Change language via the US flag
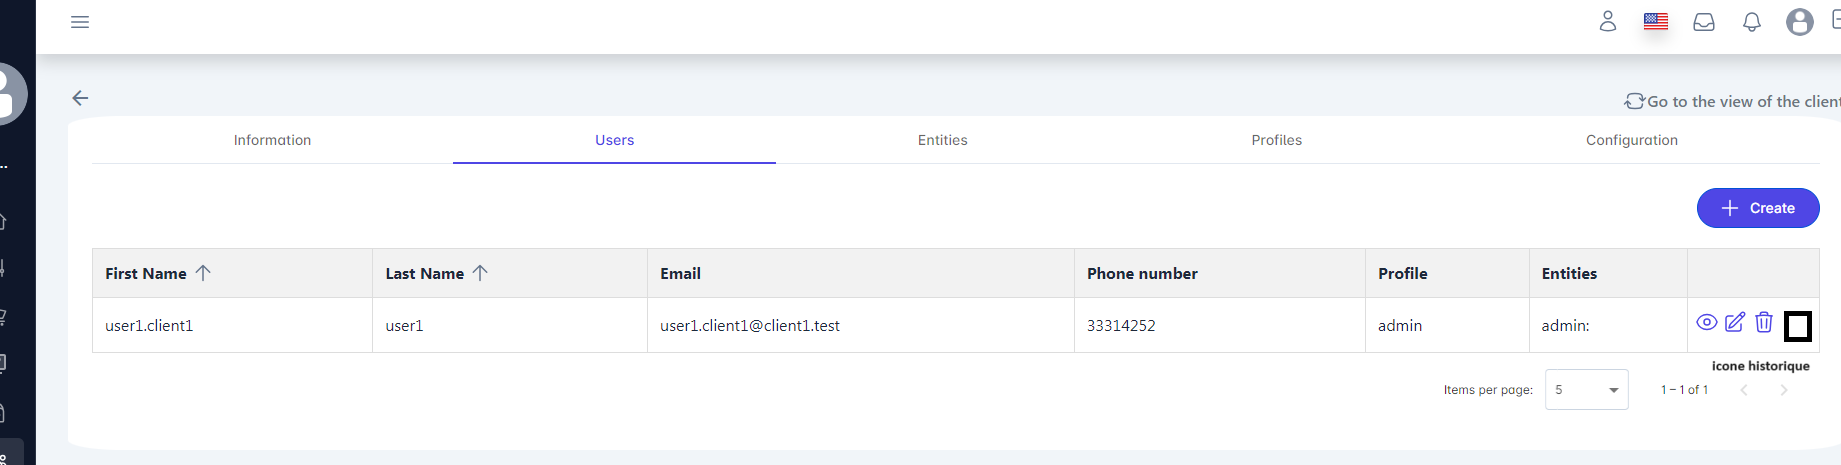This screenshot has height=465, width=1841. click(x=1656, y=21)
